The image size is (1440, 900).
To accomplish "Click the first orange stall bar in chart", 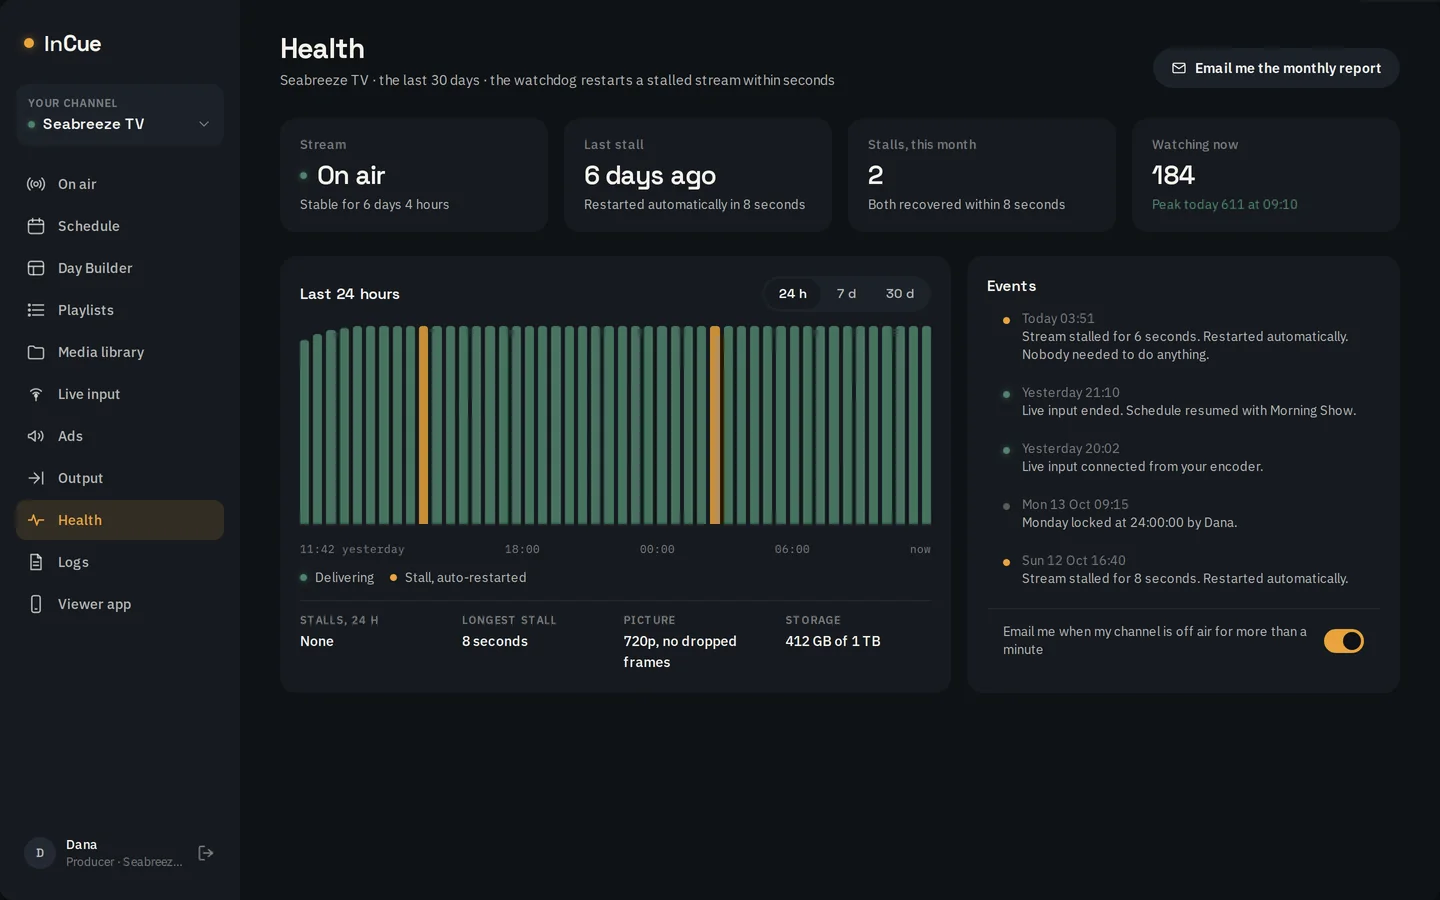I will 424,425.
